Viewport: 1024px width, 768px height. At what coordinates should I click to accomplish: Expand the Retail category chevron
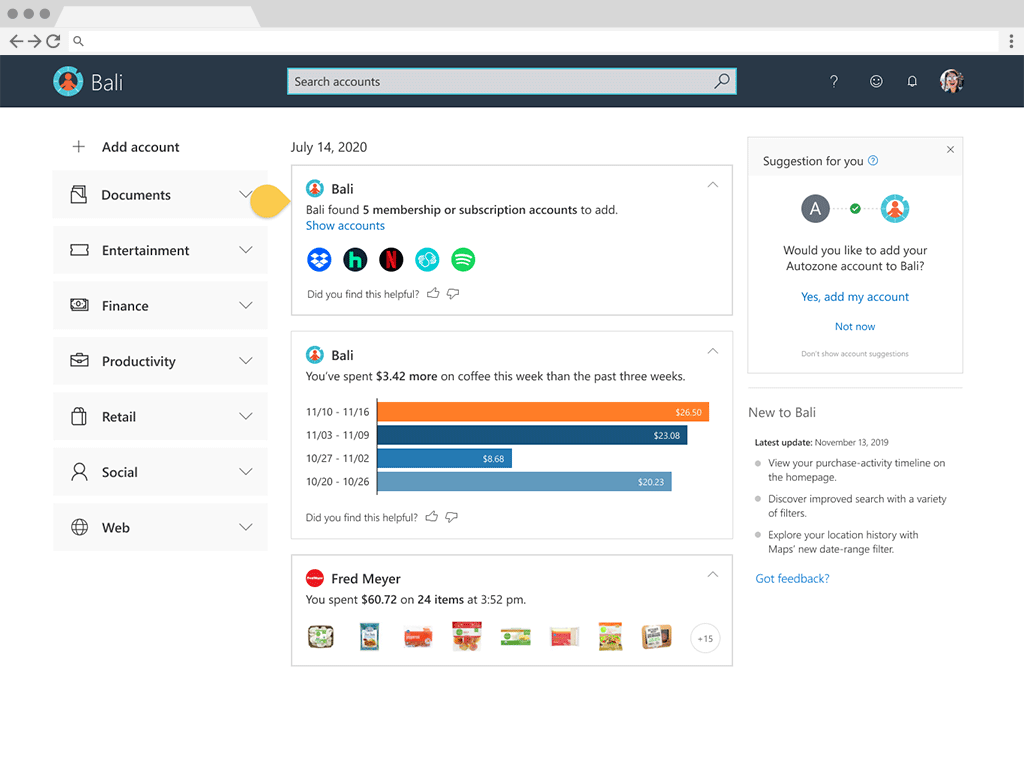click(x=246, y=417)
